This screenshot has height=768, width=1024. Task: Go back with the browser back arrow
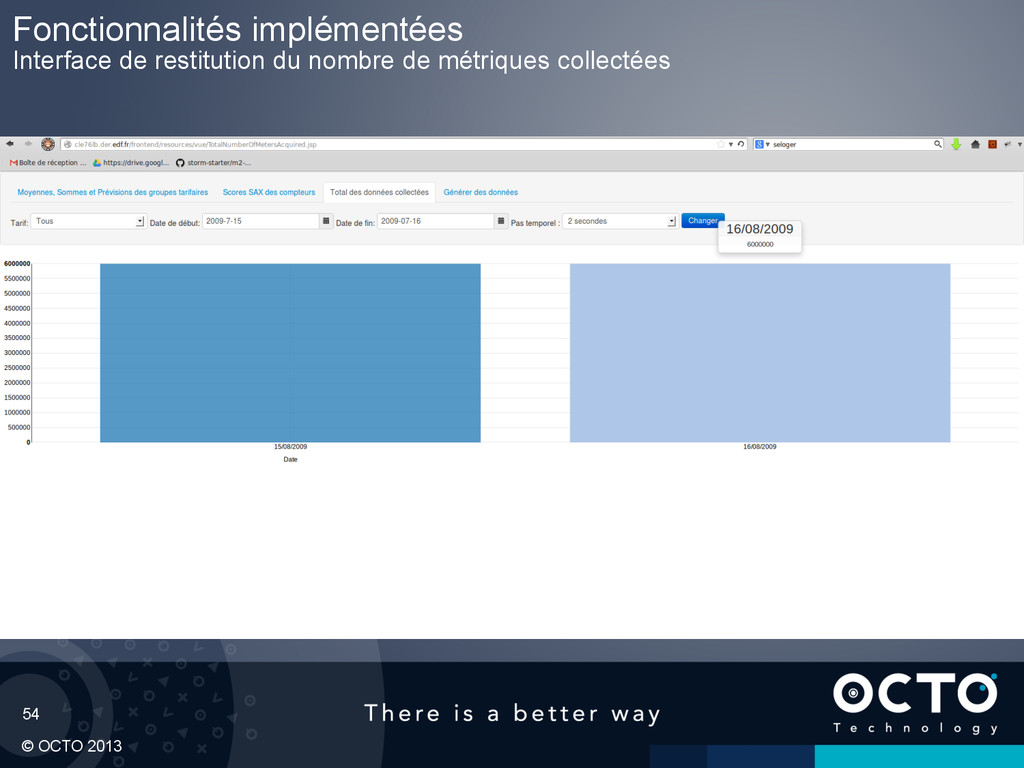10,144
